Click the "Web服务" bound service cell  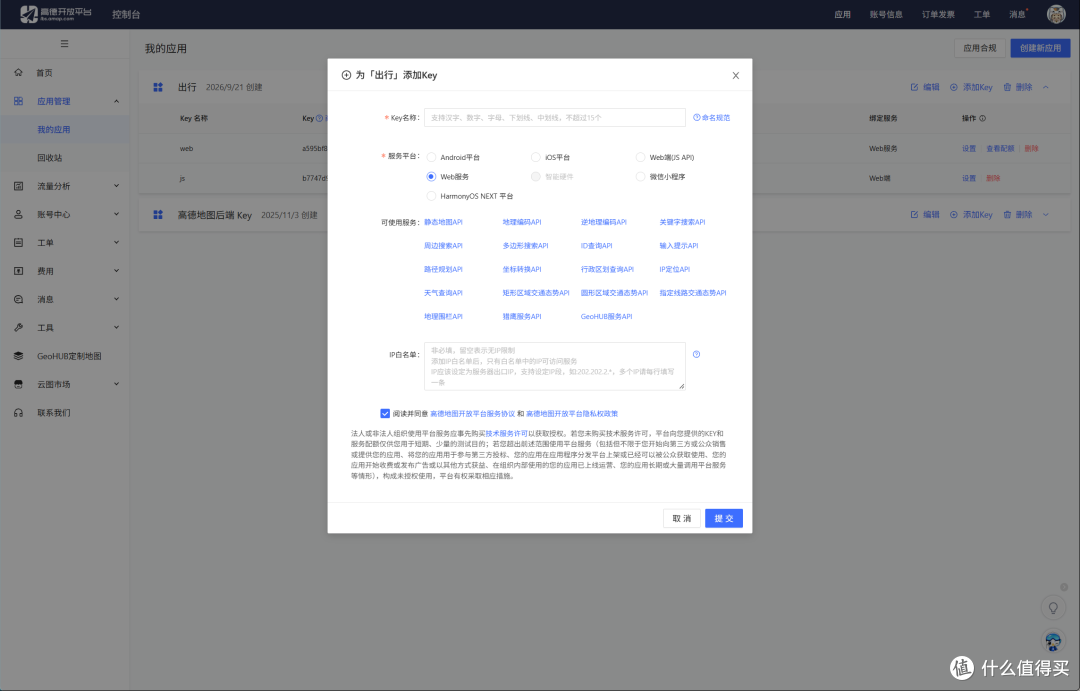tap(883, 149)
